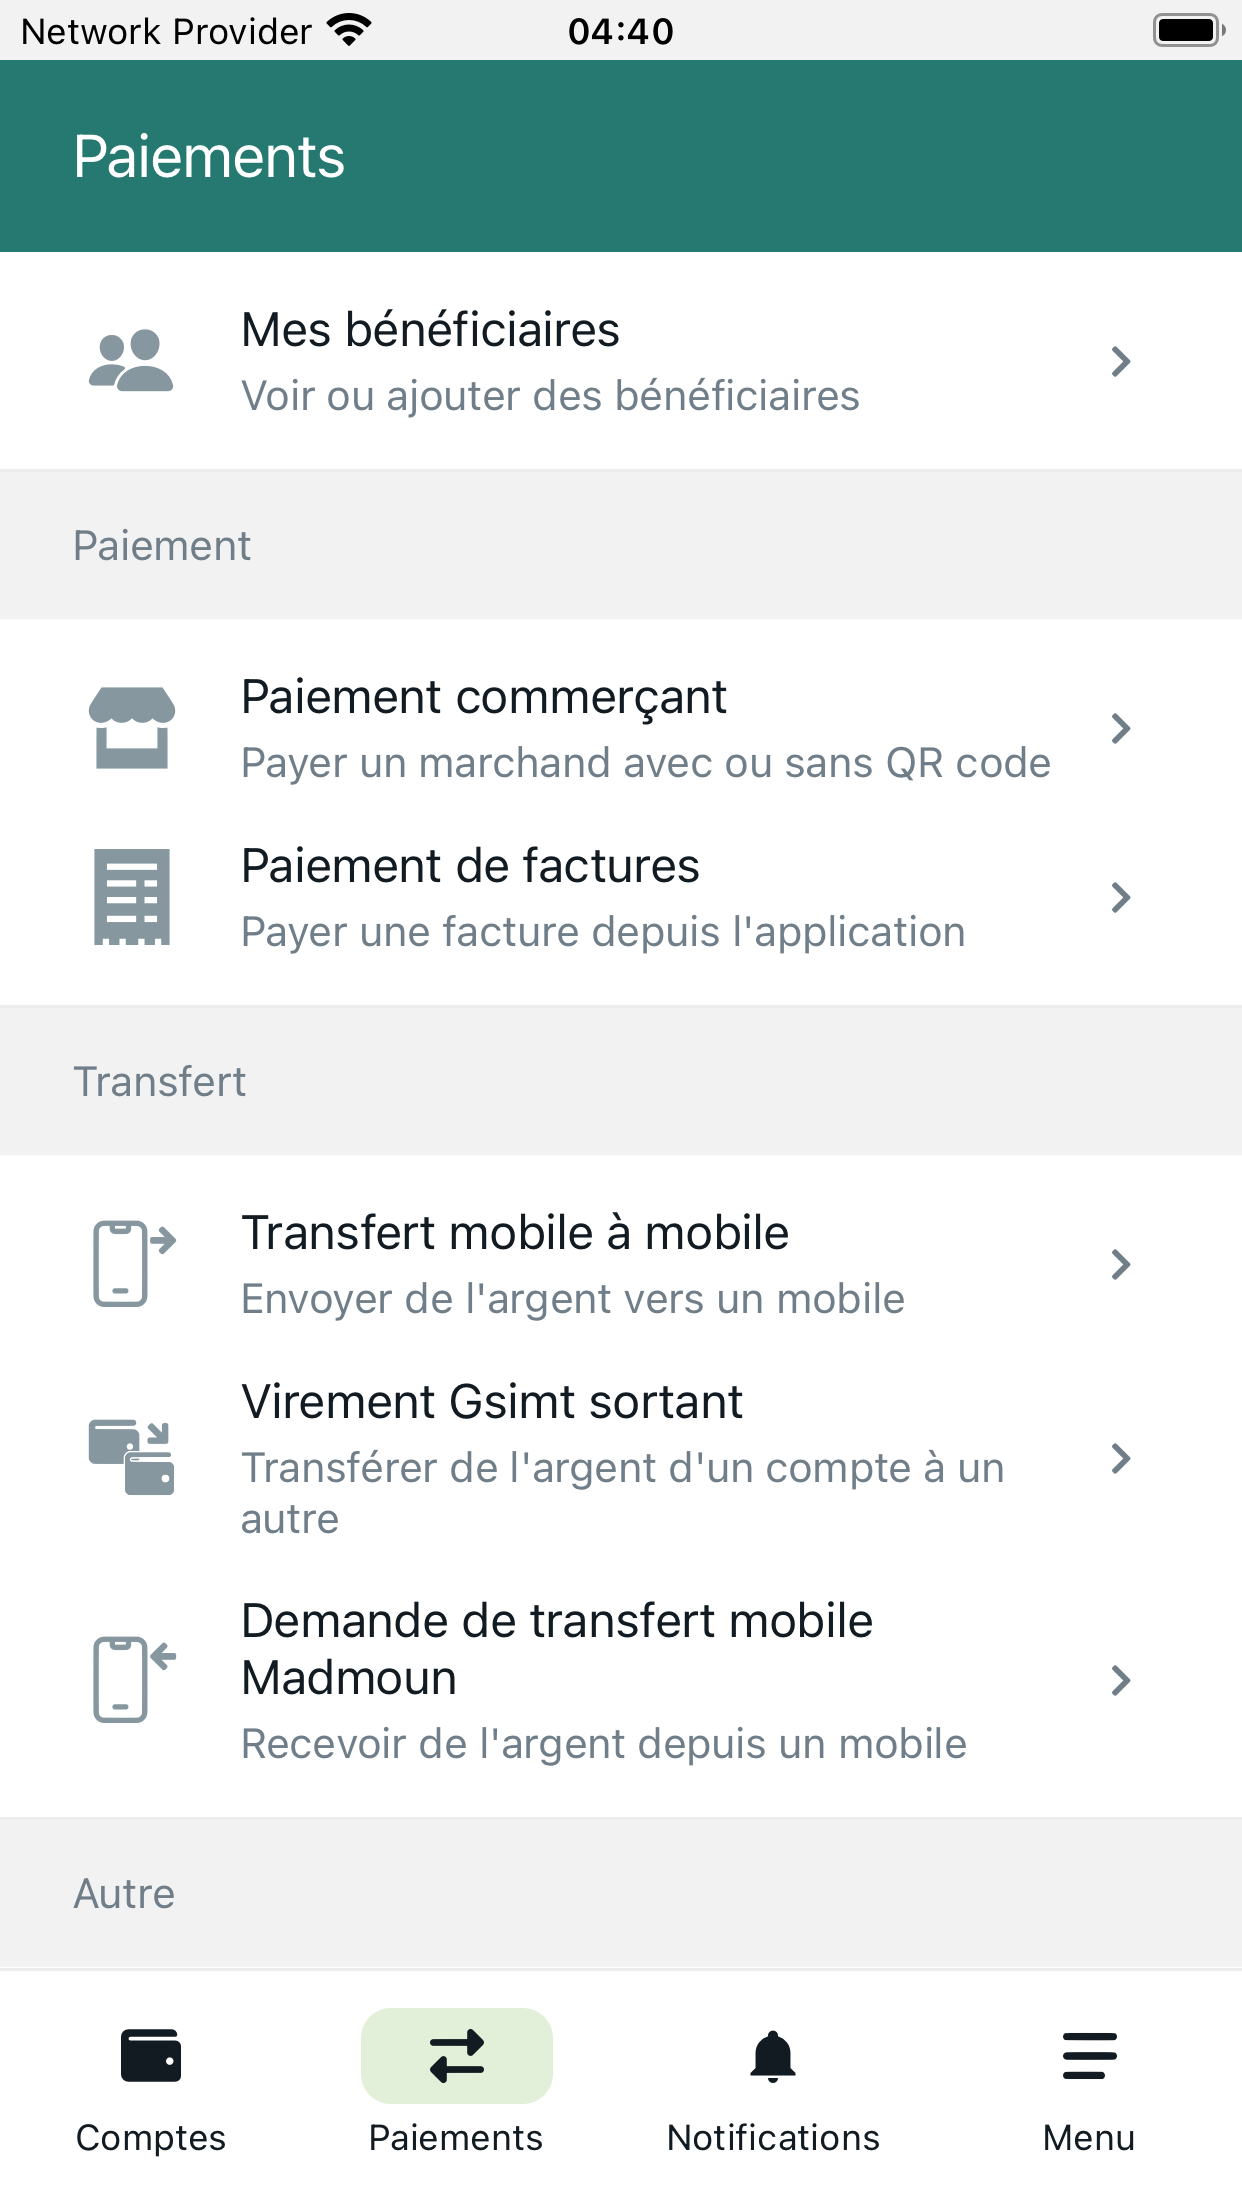Expand Virement Gsimt sortant chevron
1242x2208 pixels.
(1121, 1458)
